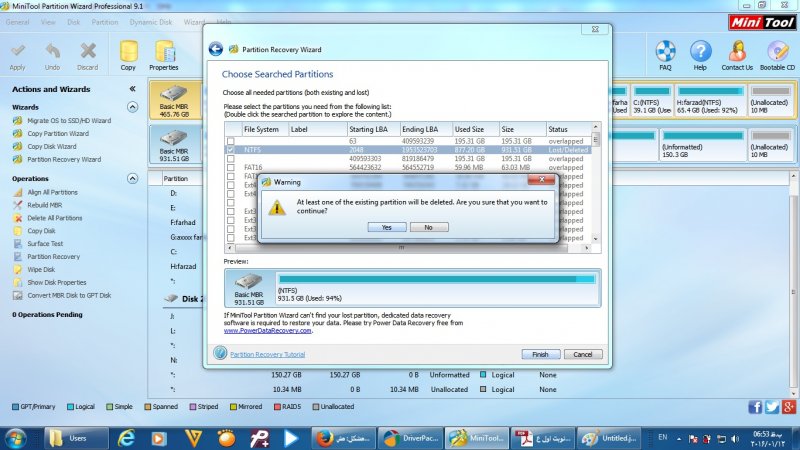Open the Partition menu

point(105,22)
